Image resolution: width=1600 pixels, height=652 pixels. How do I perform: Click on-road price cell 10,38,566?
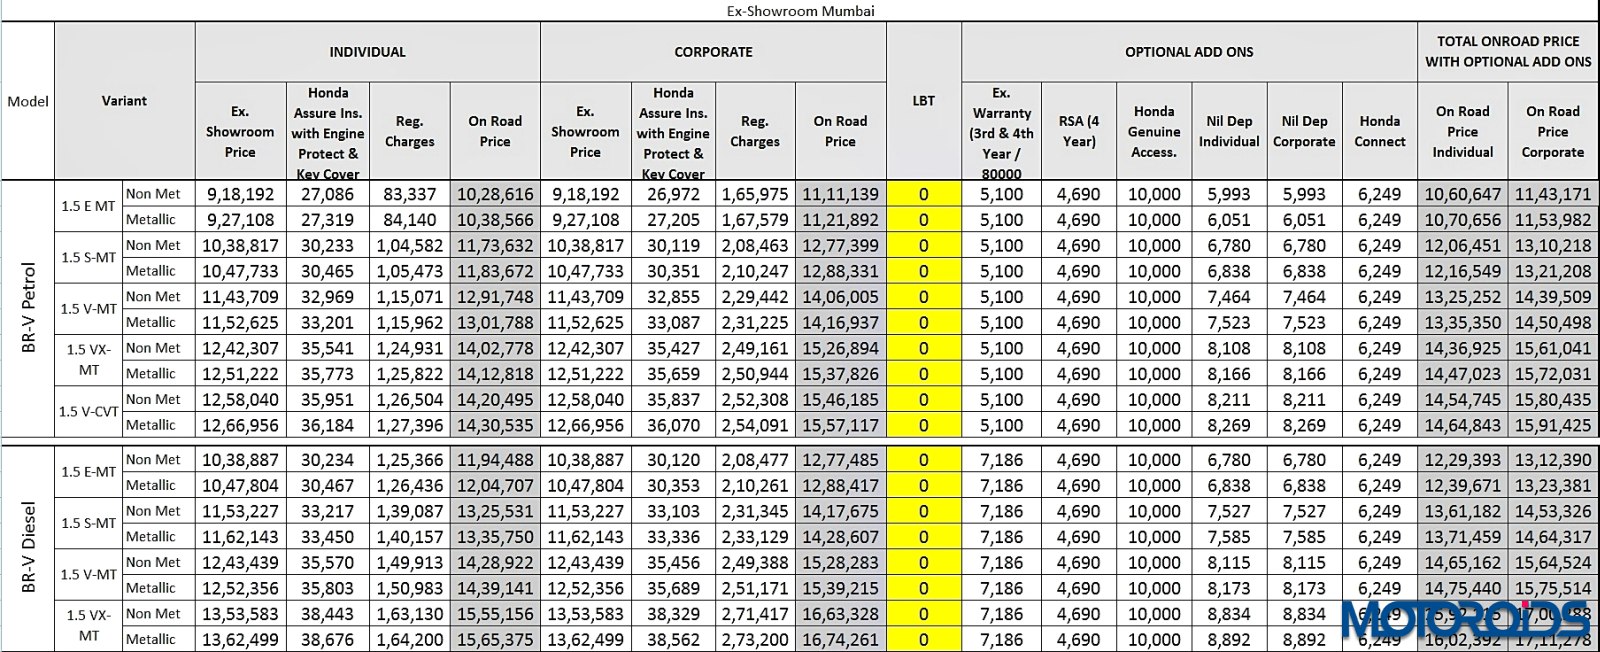tap(495, 219)
